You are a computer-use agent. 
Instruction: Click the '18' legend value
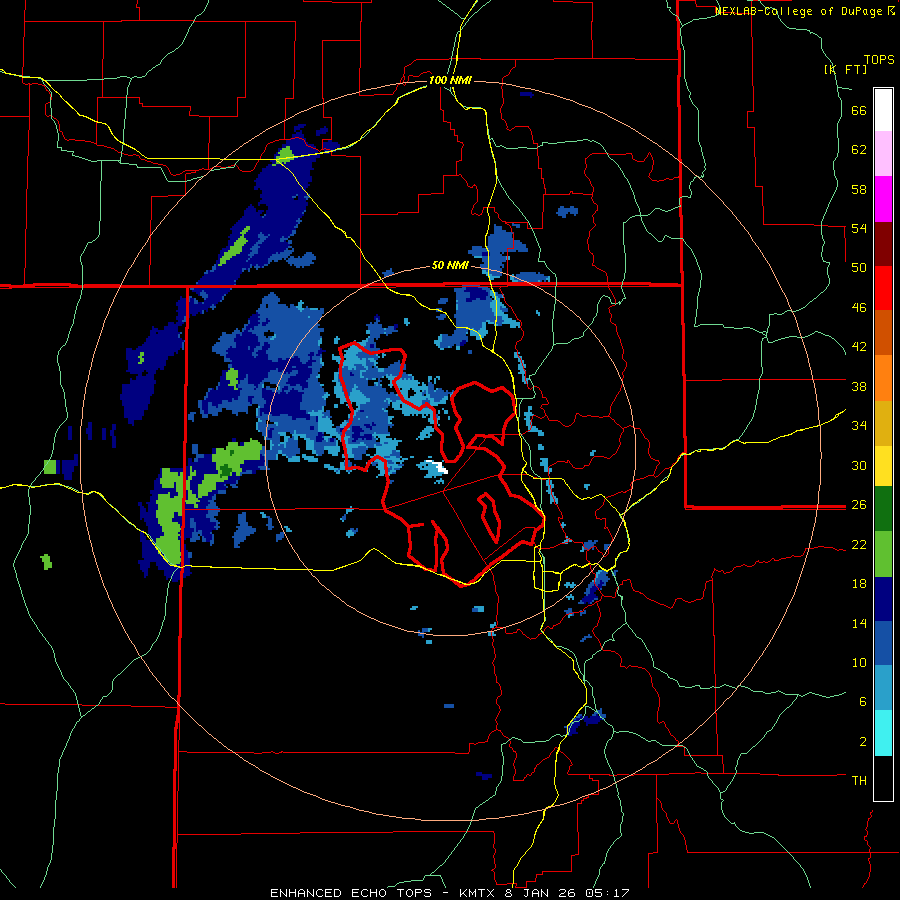tap(859, 584)
